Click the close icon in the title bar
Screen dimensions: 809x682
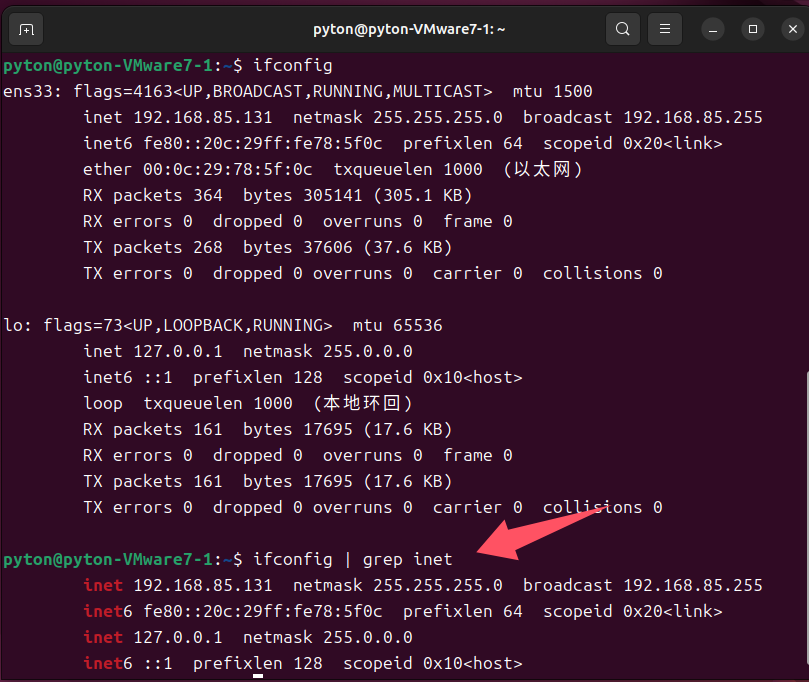click(x=790, y=28)
